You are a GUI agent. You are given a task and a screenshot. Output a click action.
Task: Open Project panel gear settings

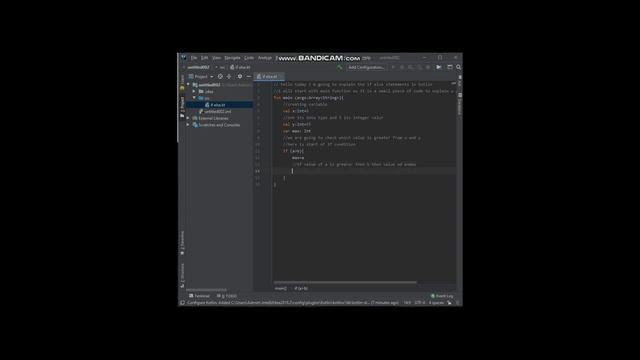pyautogui.click(x=240, y=76)
